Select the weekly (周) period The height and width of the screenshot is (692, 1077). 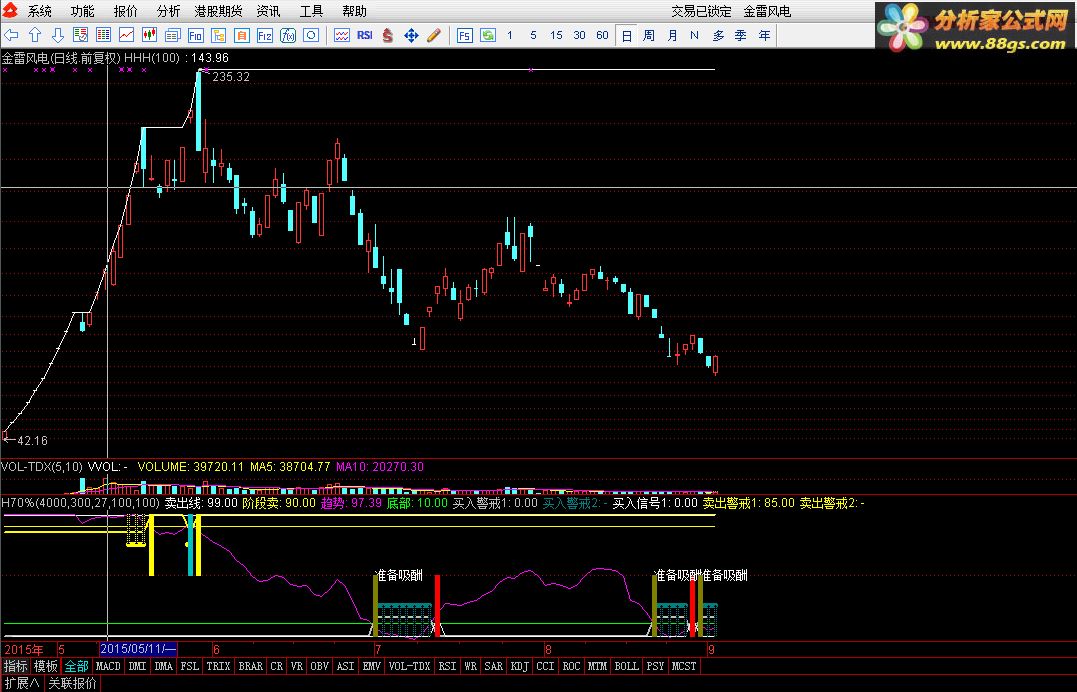point(649,35)
